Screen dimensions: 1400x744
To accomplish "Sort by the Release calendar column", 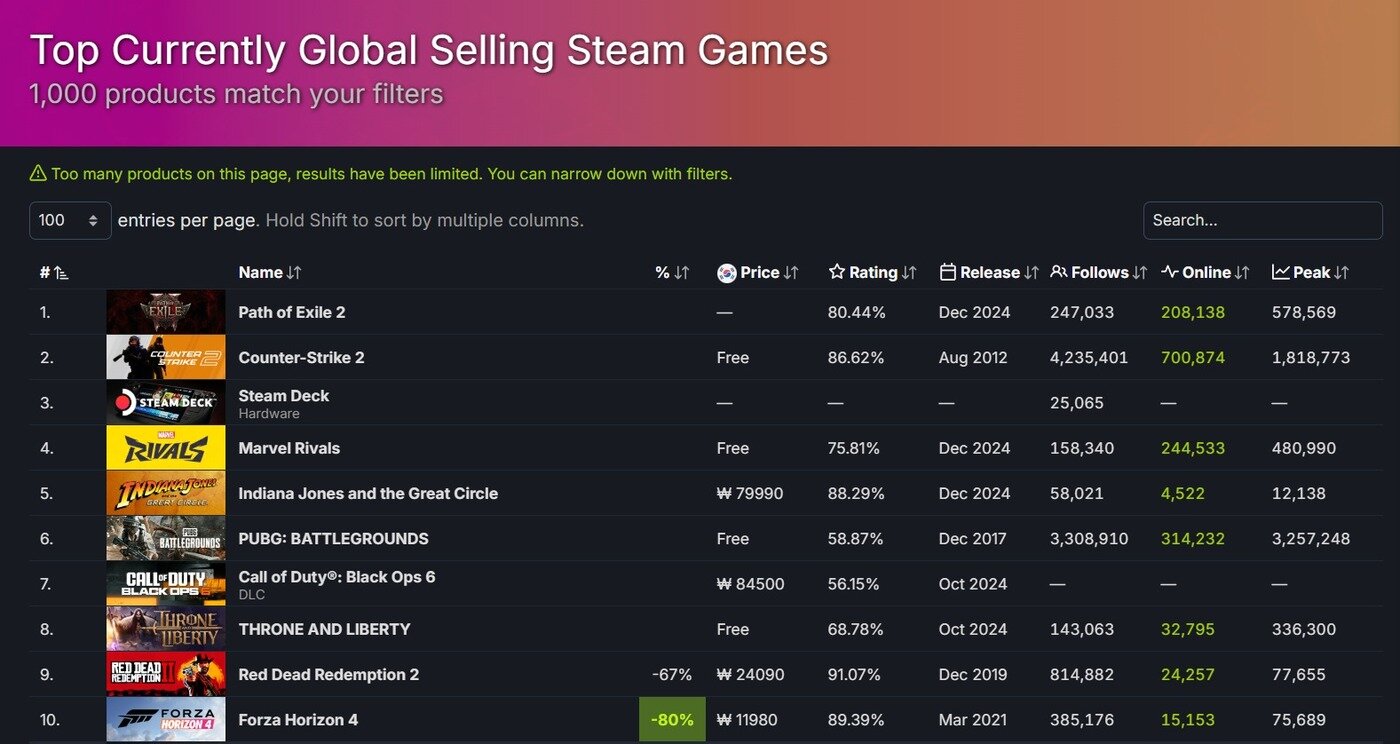I will pos(989,272).
